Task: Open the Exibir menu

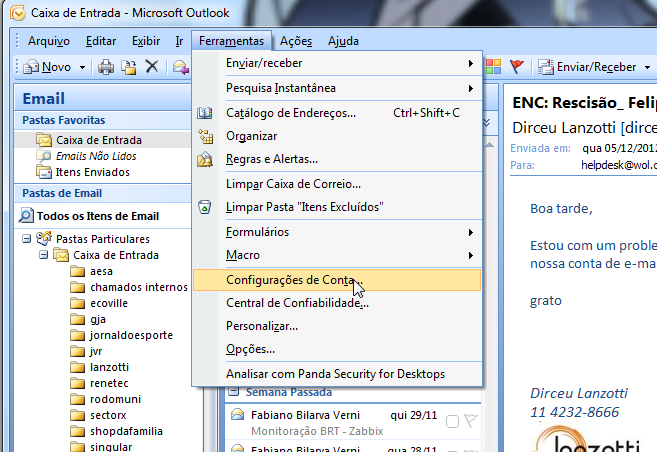Action: [146, 41]
